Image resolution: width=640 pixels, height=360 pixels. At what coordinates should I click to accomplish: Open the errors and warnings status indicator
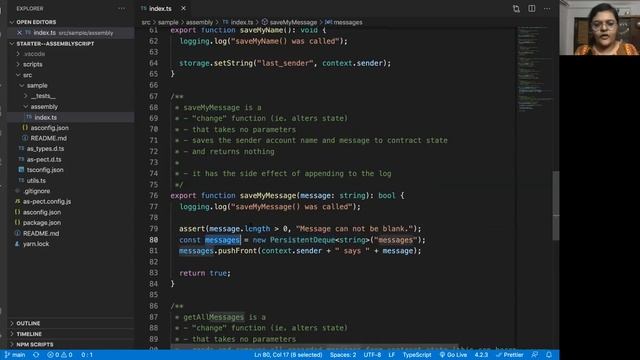pyautogui.click(x=60, y=355)
